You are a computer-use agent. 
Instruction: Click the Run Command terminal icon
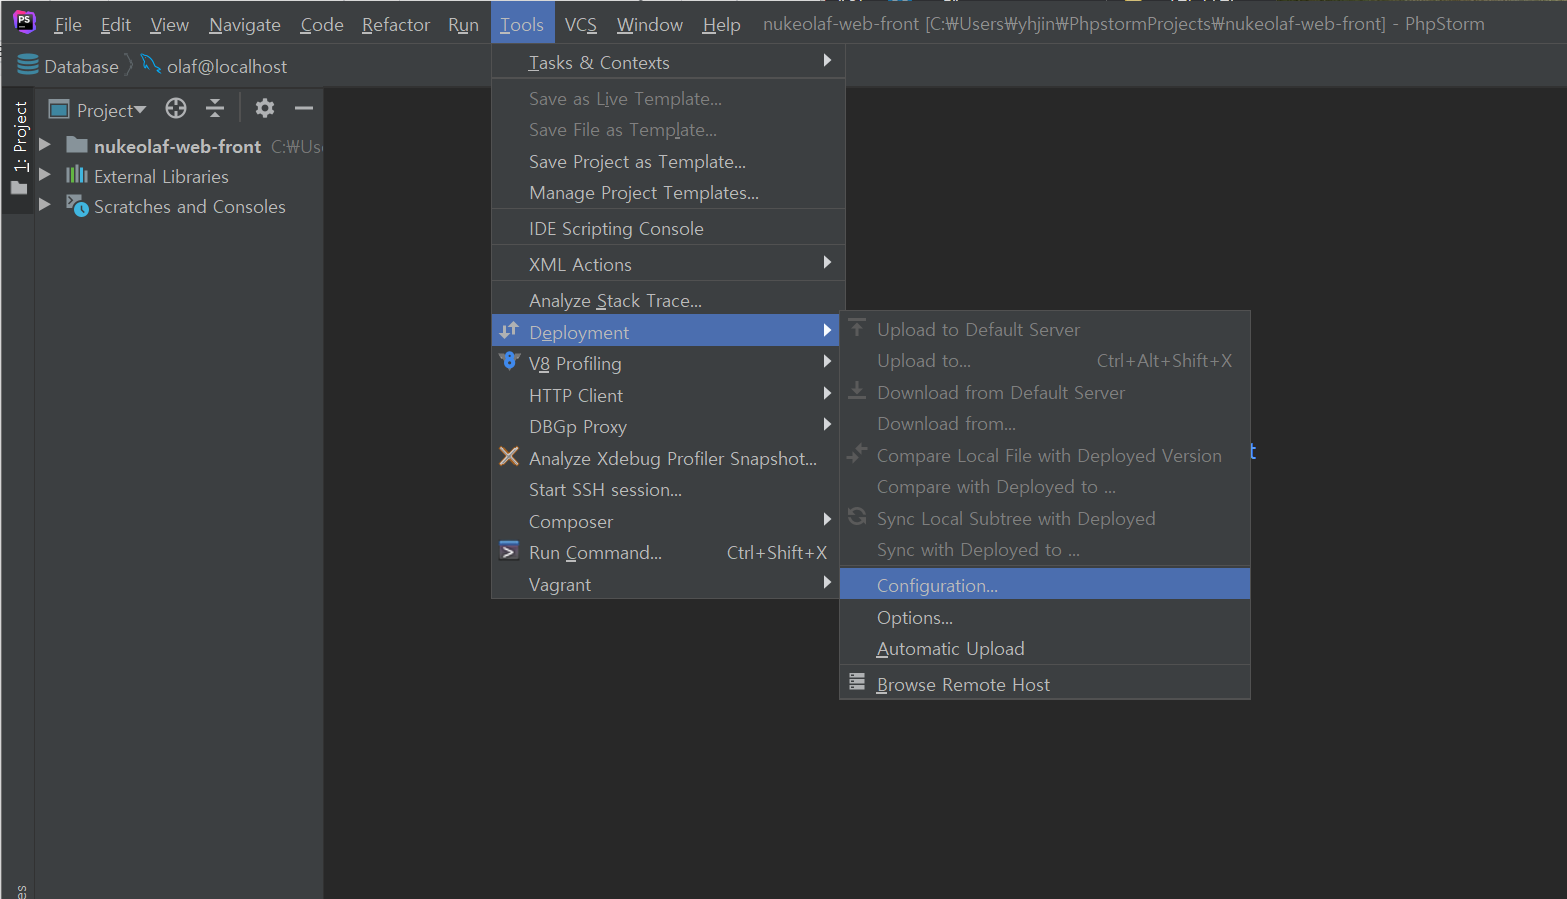(x=509, y=551)
